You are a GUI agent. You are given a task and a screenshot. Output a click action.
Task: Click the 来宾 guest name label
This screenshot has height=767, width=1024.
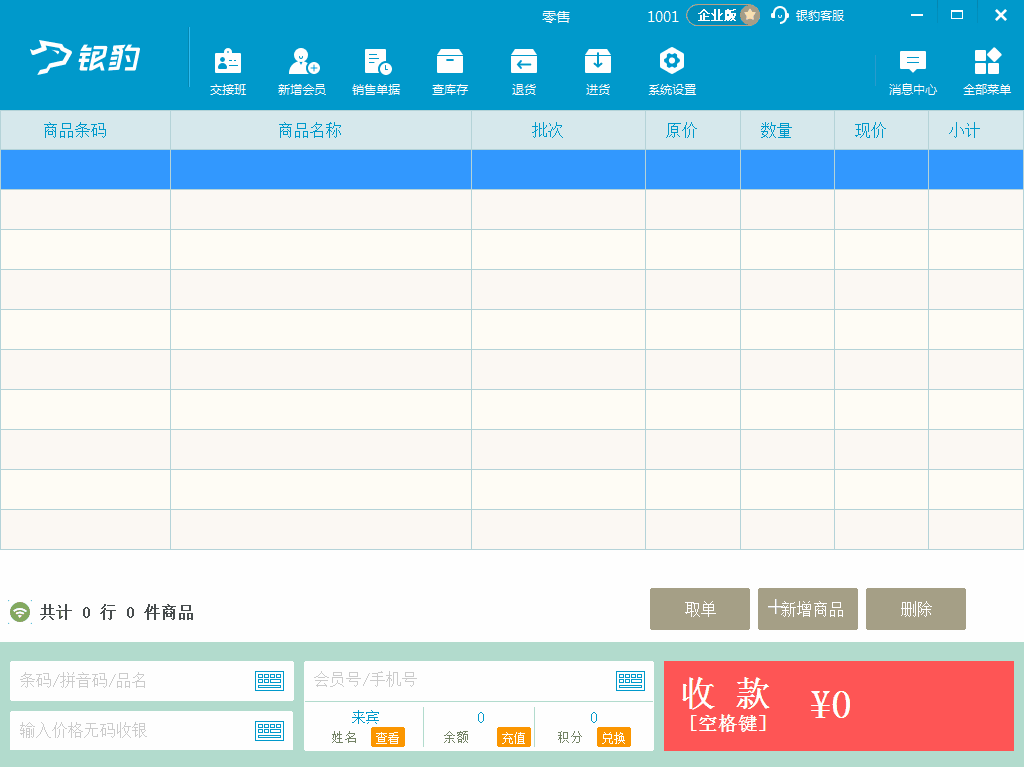coord(365,717)
